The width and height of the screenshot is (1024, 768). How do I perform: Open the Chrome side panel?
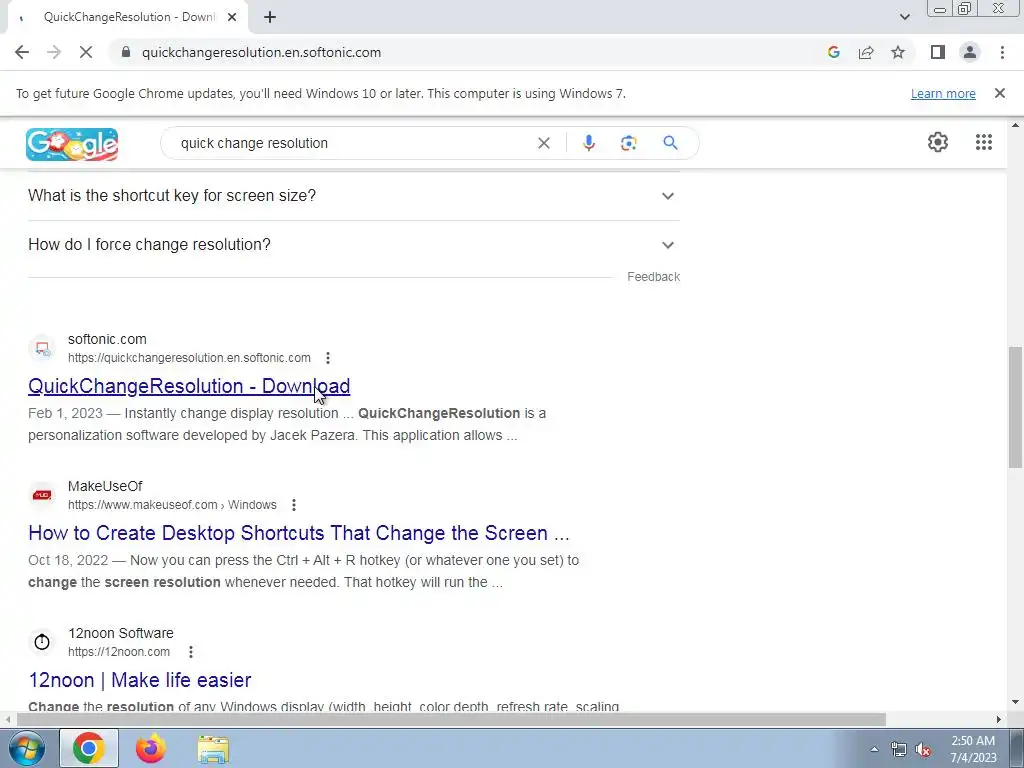pyautogui.click(x=938, y=52)
